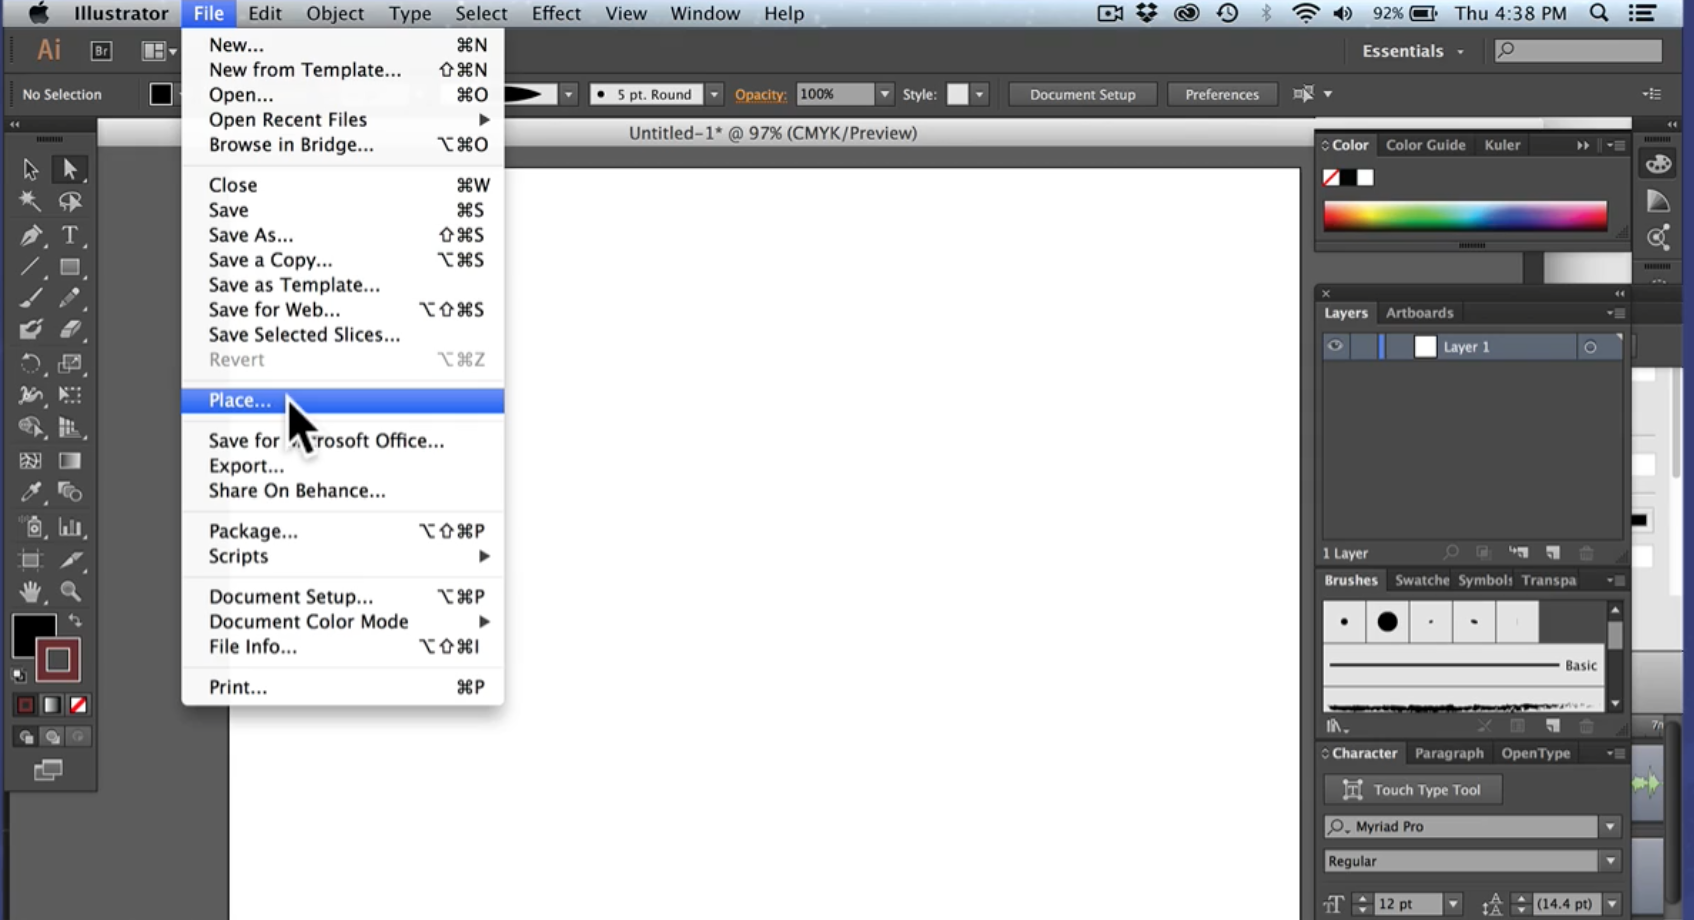
Task: Open the 5 pt. Round brush dropdown
Action: pyautogui.click(x=714, y=94)
